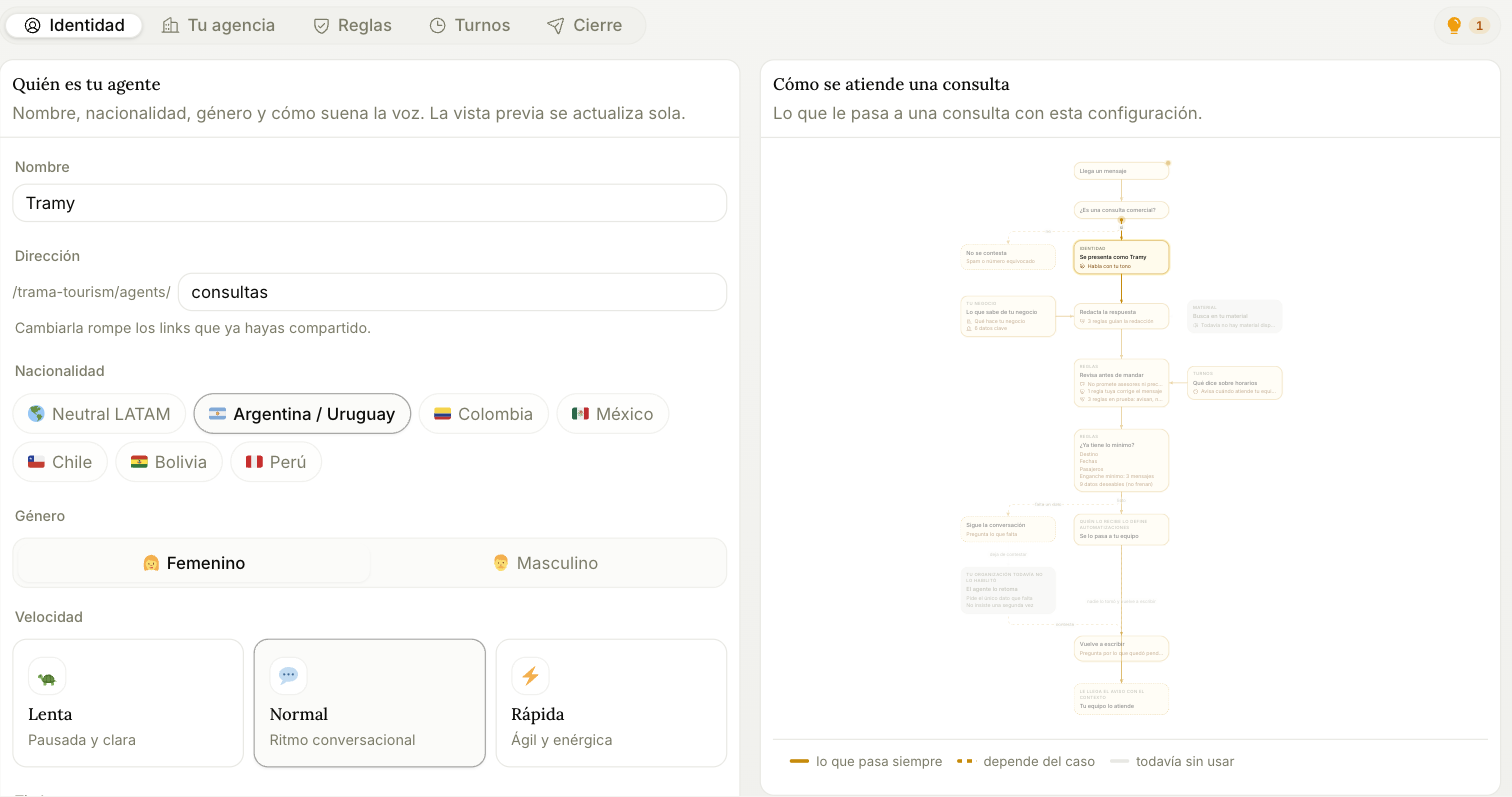The width and height of the screenshot is (1512, 797).
Task: Click the shield icon on Reglas tab
Action: (321, 25)
